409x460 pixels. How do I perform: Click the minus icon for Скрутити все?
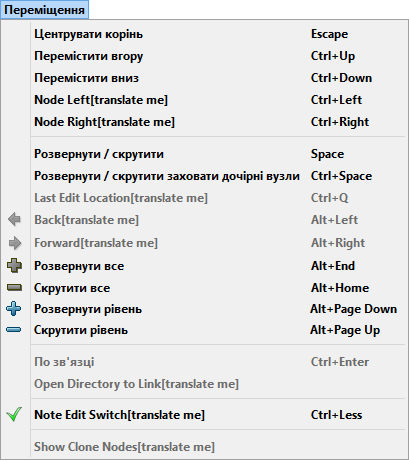click(14, 288)
